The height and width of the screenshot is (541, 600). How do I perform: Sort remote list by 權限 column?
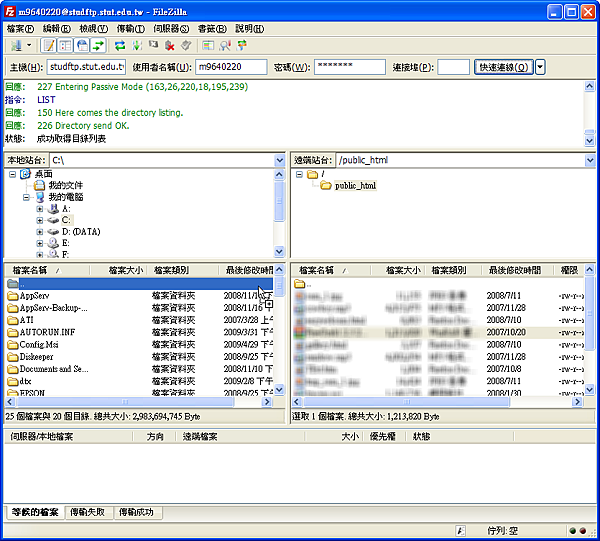569,270
